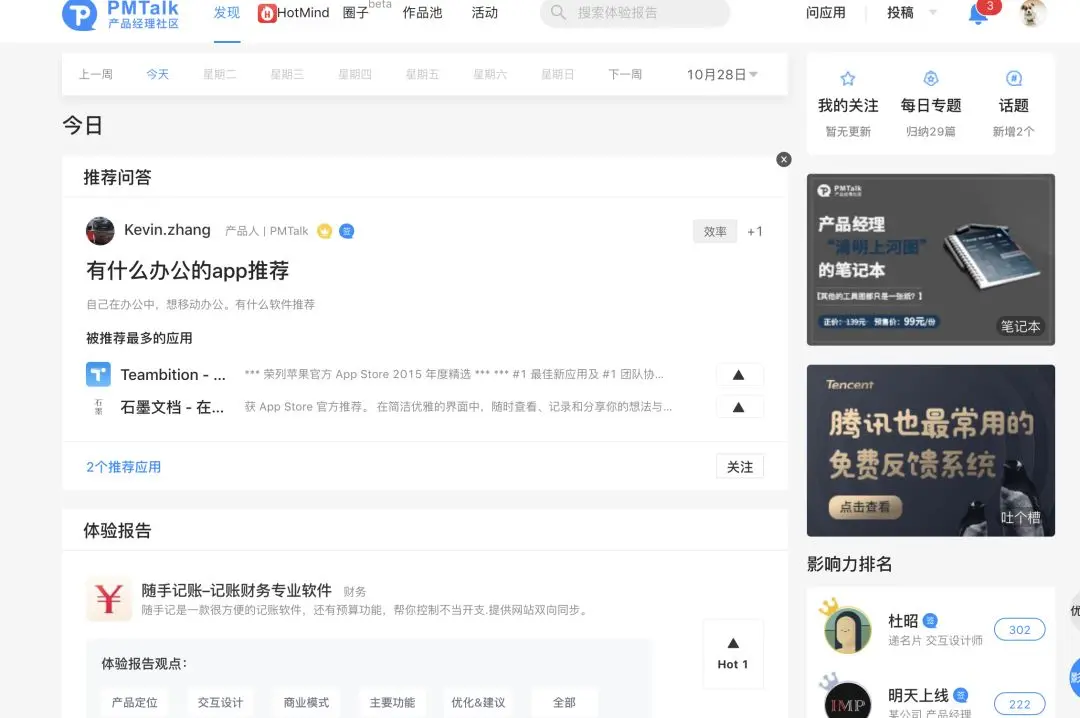
Task: Open Kevin.zhang's avatar
Action: pos(100,231)
